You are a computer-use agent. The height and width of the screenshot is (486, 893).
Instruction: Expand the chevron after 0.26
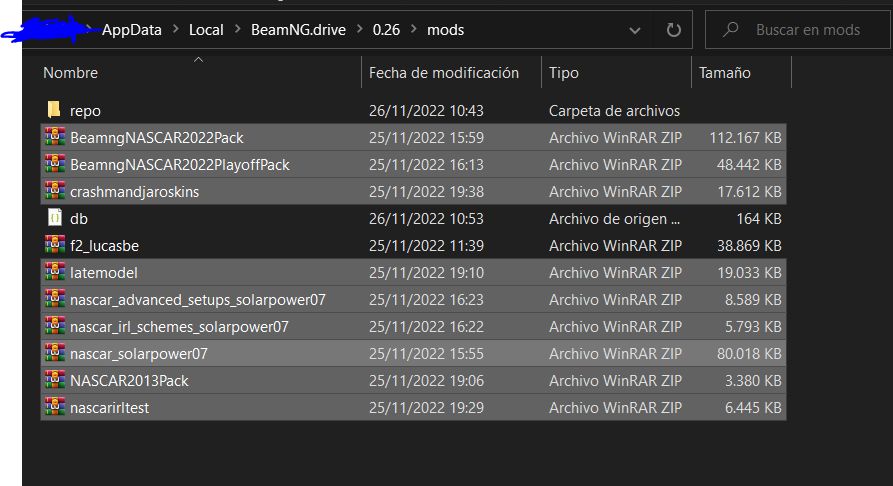pyautogui.click(x=414, y=30)
